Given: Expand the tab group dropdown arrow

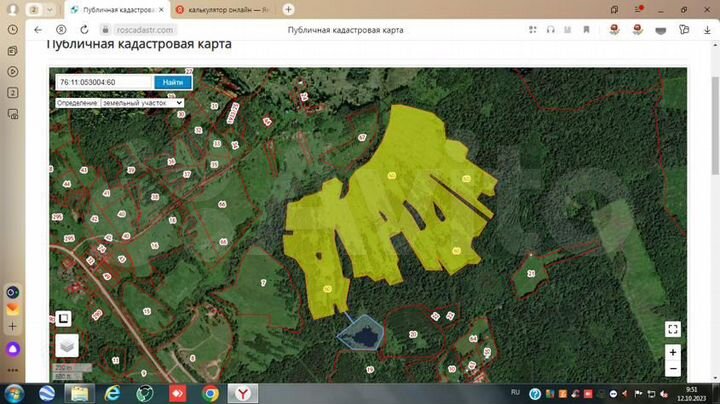Looking at the screenshot, I should point(50,10).
